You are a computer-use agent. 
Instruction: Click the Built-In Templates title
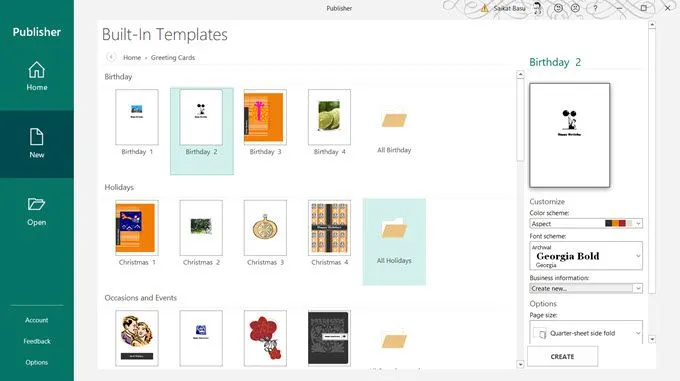point(164,34)
